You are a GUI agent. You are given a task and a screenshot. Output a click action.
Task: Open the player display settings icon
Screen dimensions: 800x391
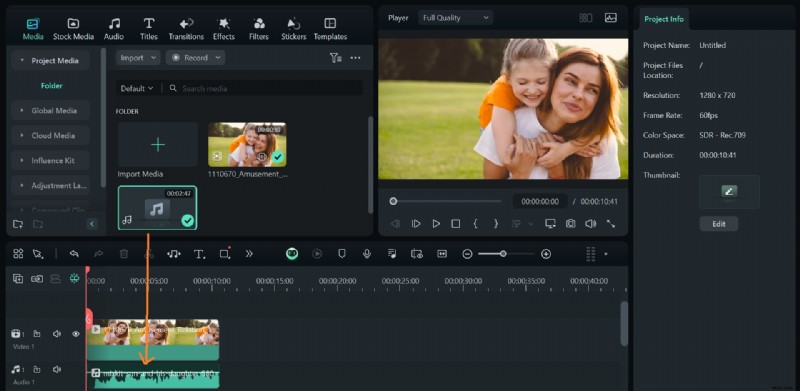[x=550, y=224]
